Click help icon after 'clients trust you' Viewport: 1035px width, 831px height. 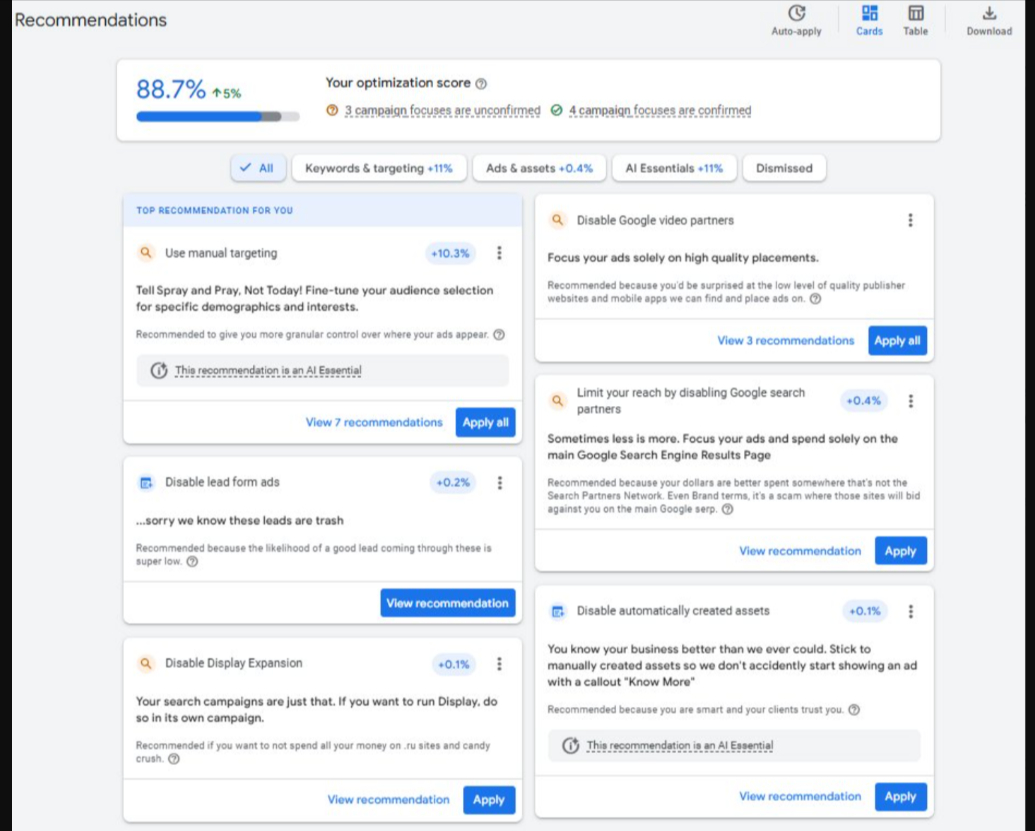tap(854, 710)
